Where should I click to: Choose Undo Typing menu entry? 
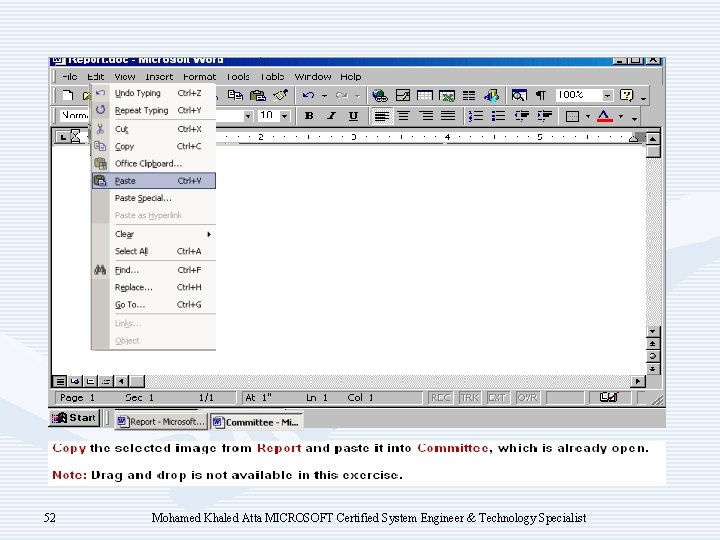coord(153,93)
